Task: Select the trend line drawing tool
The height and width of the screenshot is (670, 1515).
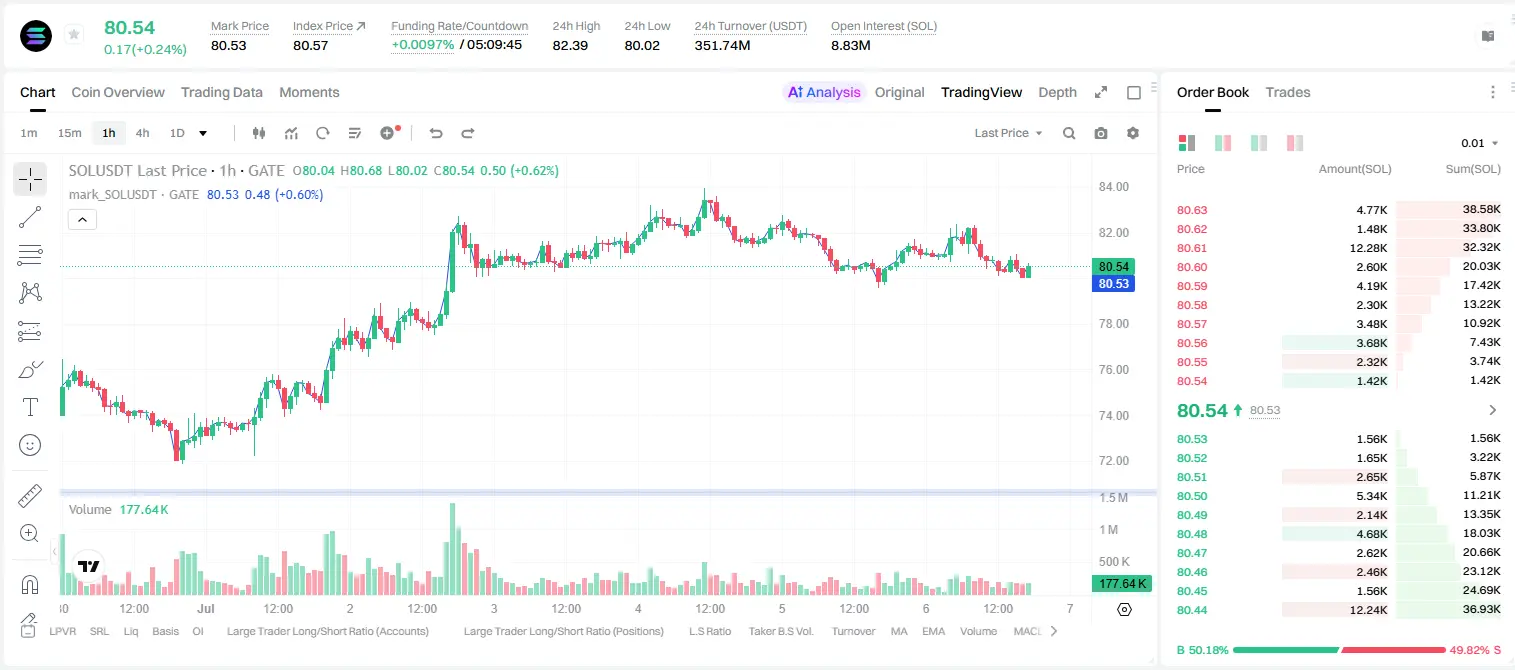Action: 30,217
